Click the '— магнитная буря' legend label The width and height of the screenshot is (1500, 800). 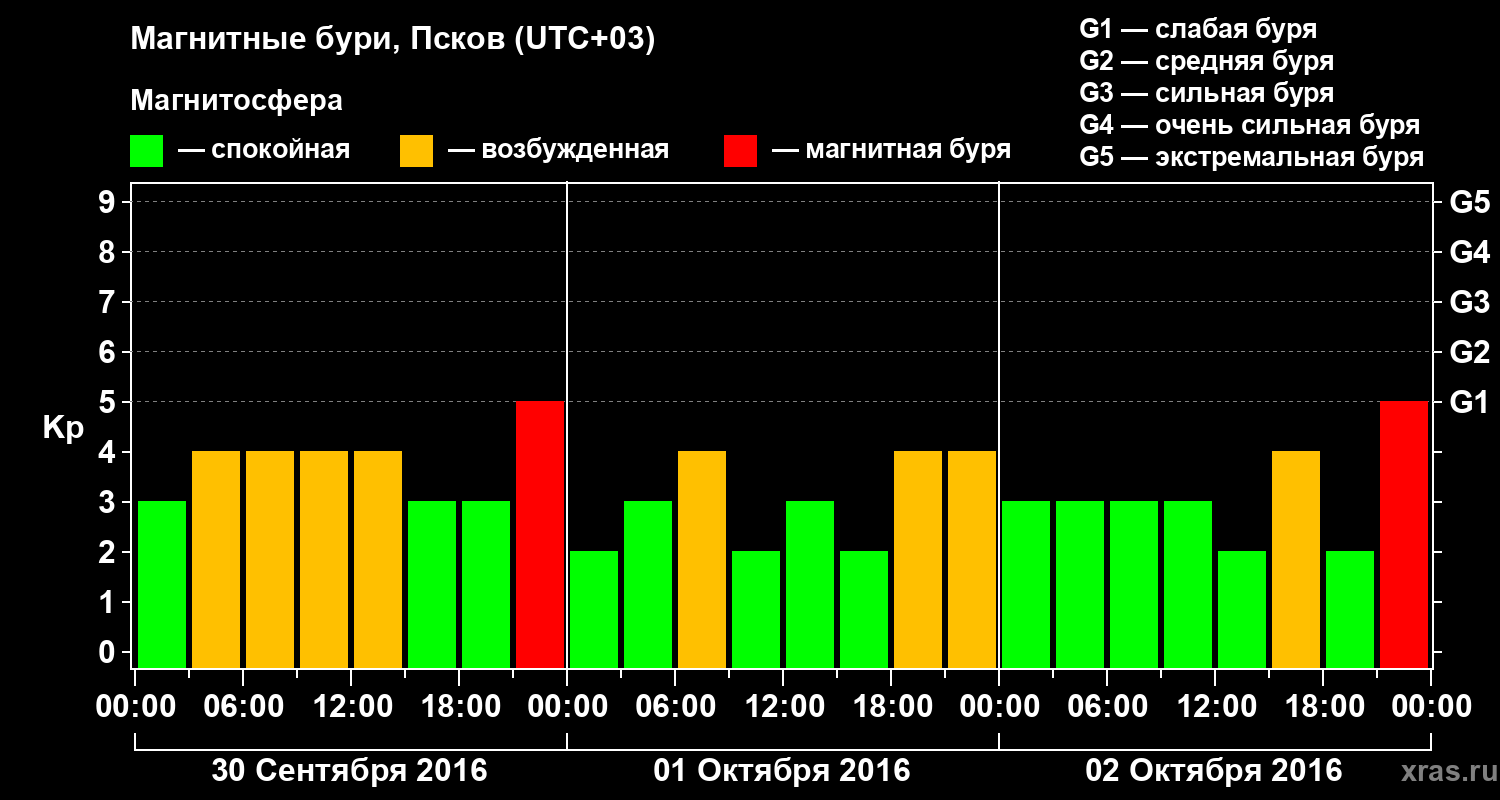pyautogui.click(x=891, y=151)
